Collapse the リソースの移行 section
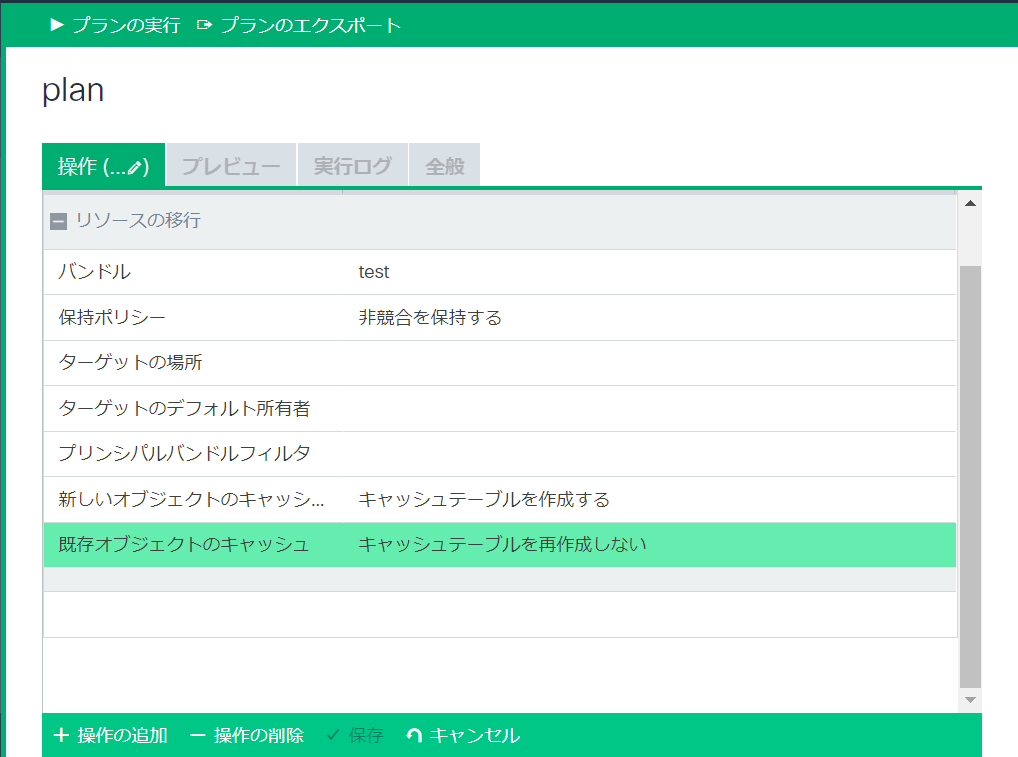Viewport: 1018px width, 757px height. pos(58,221)
